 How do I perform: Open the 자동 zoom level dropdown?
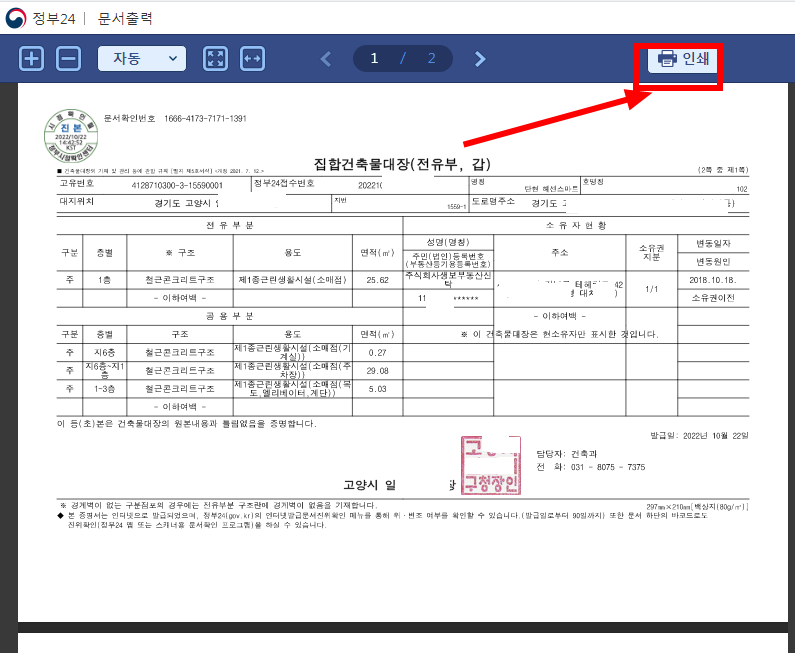(x=142, y=59)
